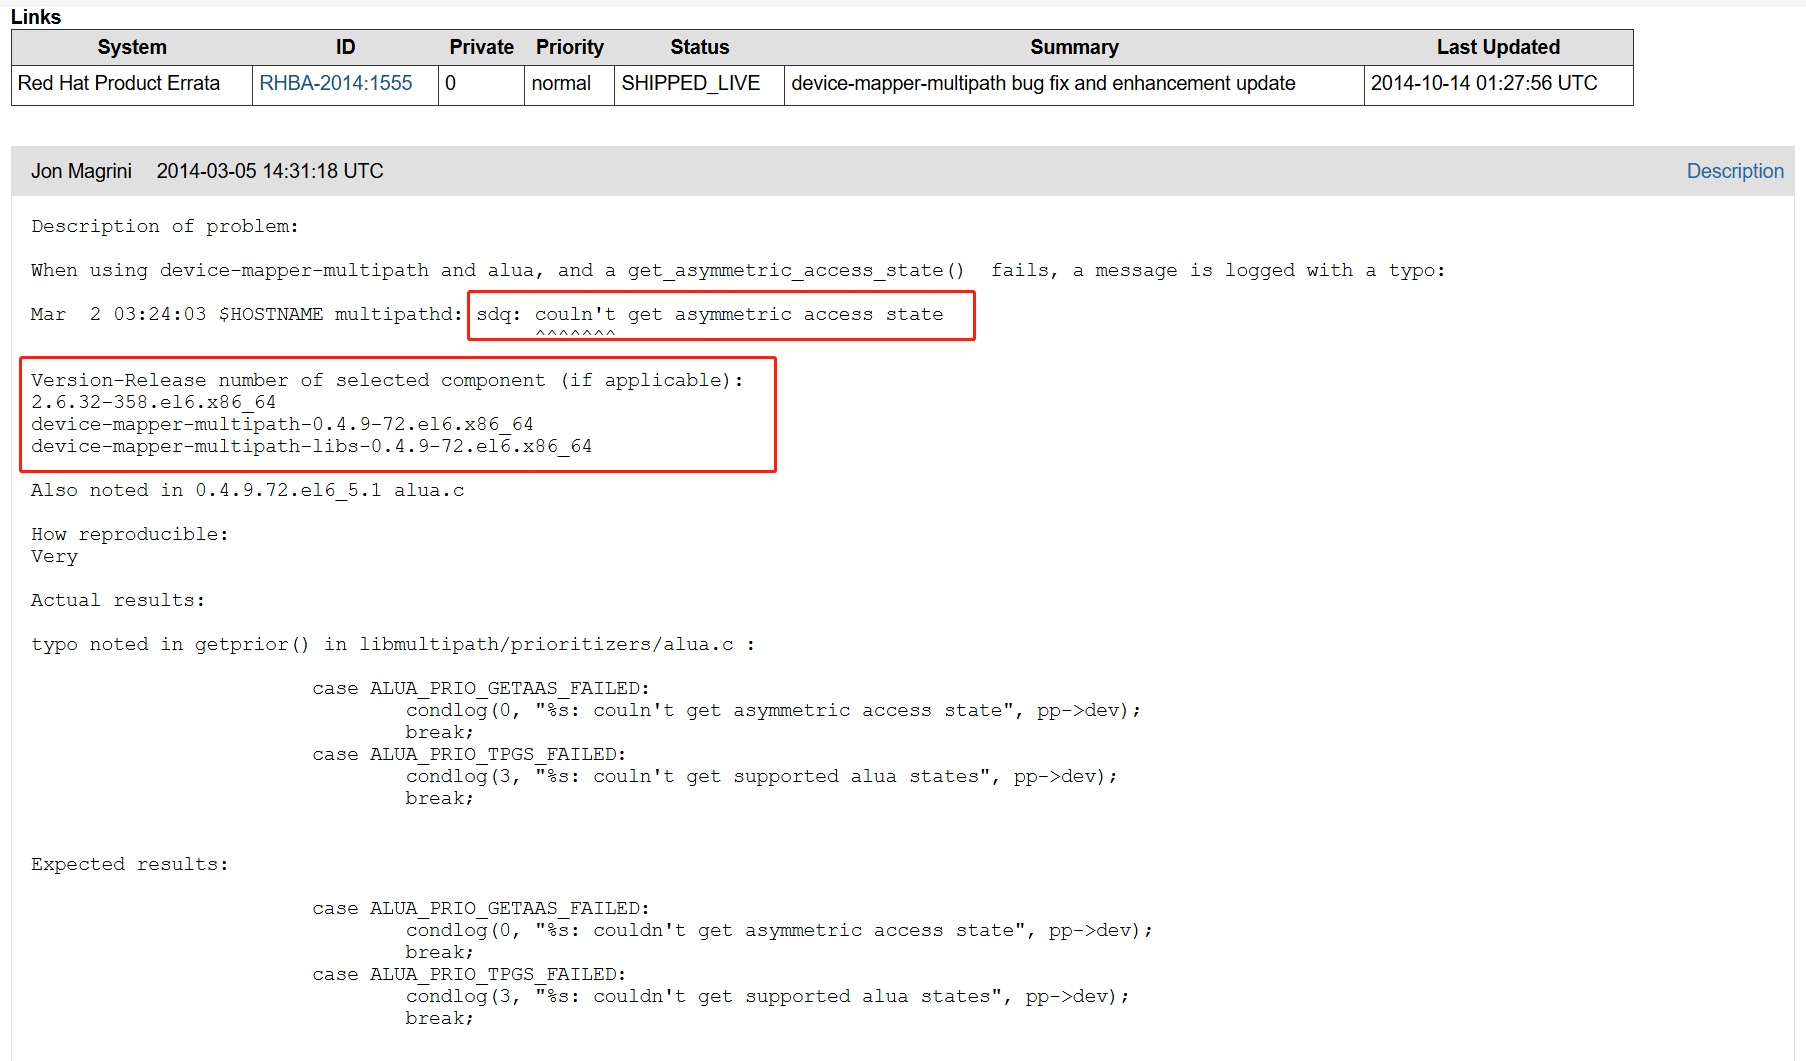This screenshot has width=1806, height=1061.
Task: Click the line starting 'When using device-mapper-multipath and alua'
Action: (x=738, y=271)
